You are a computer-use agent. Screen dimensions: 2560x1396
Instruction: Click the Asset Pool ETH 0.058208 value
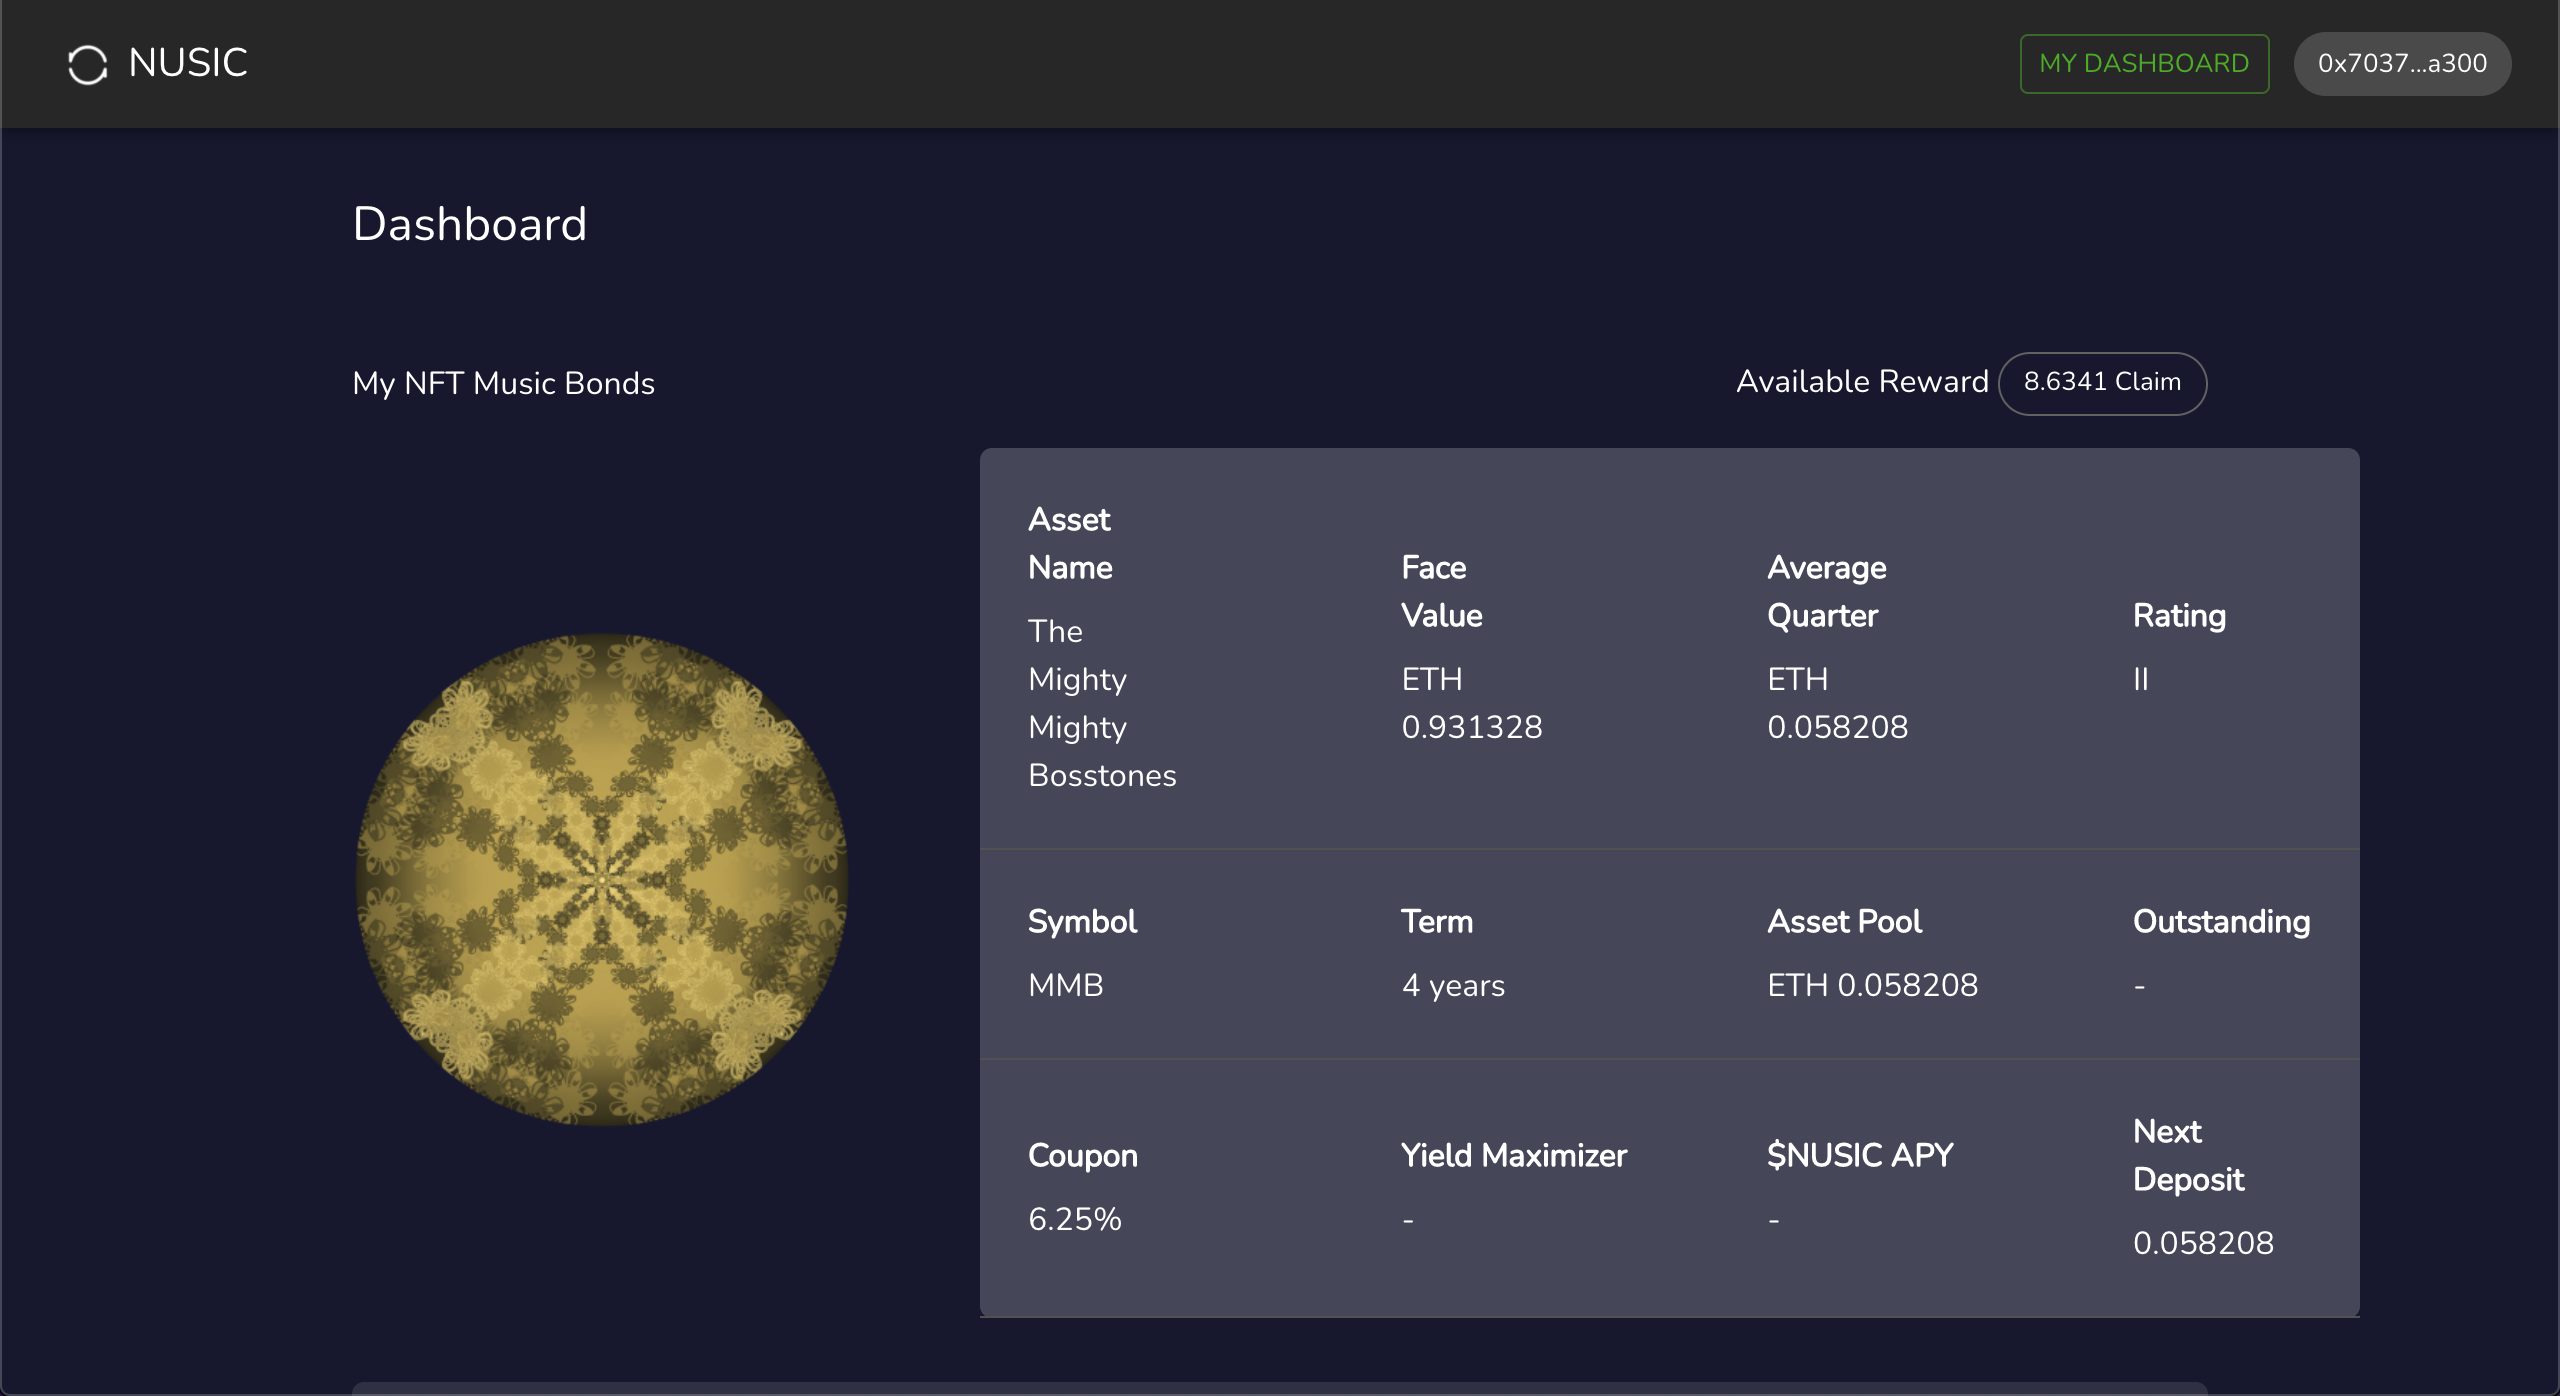(x=1871, y=985)
